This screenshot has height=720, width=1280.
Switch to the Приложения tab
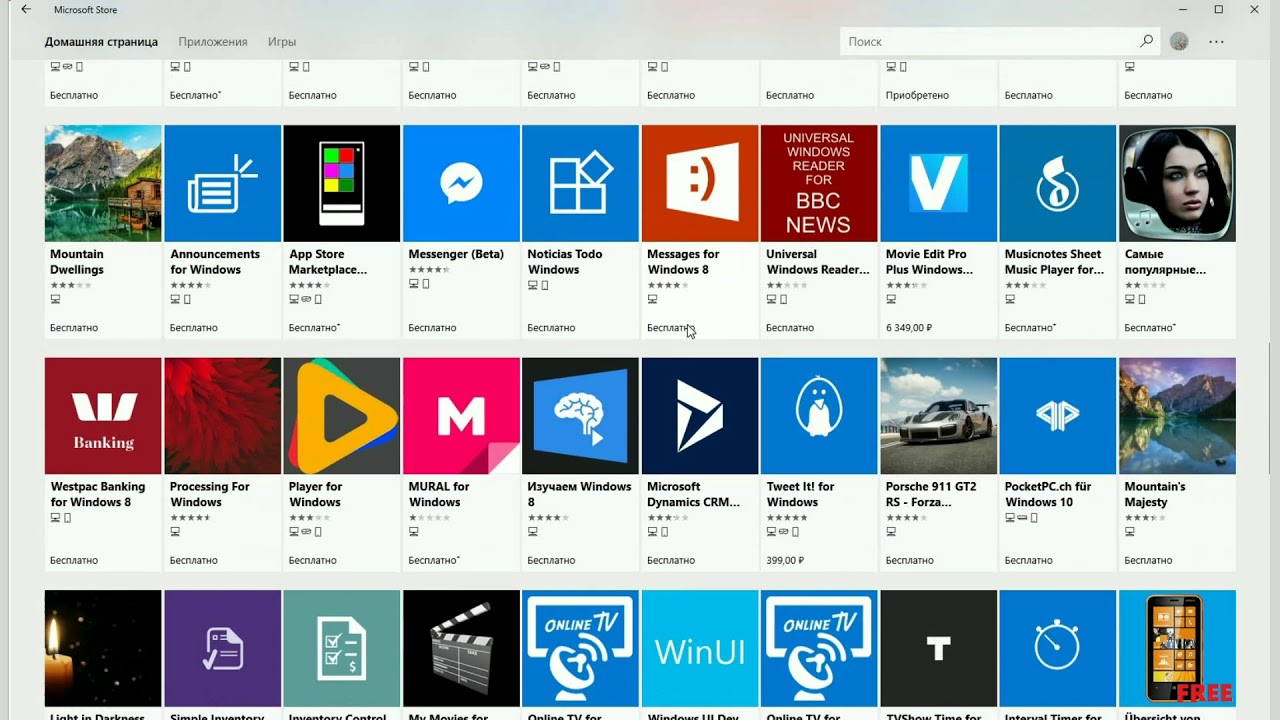(213, 42)
